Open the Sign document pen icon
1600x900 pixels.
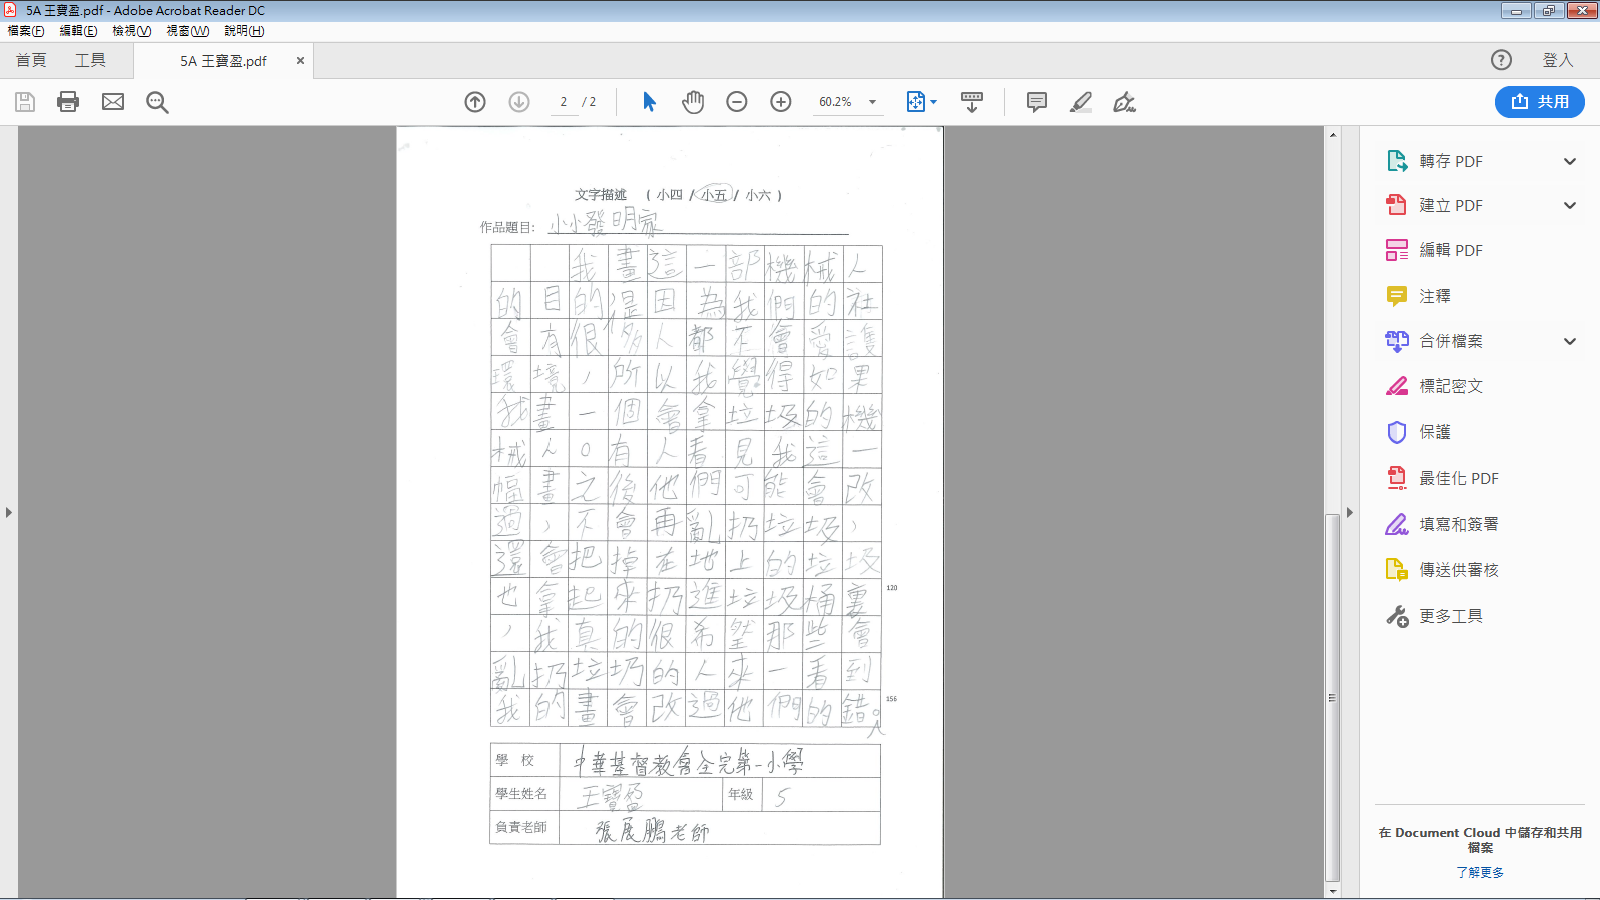point(1125,102)
